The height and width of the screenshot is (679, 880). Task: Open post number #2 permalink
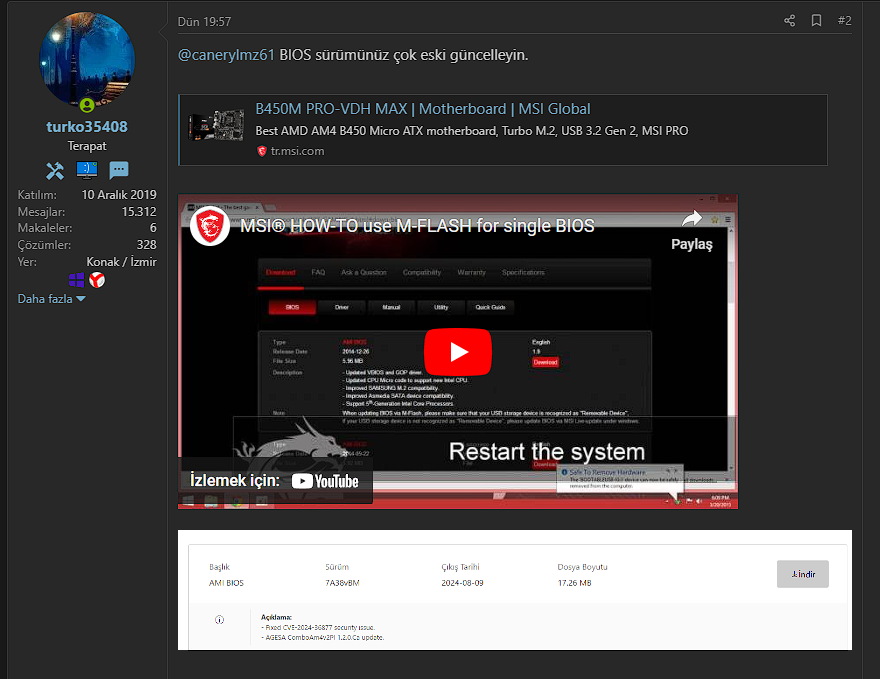(845, 21)
